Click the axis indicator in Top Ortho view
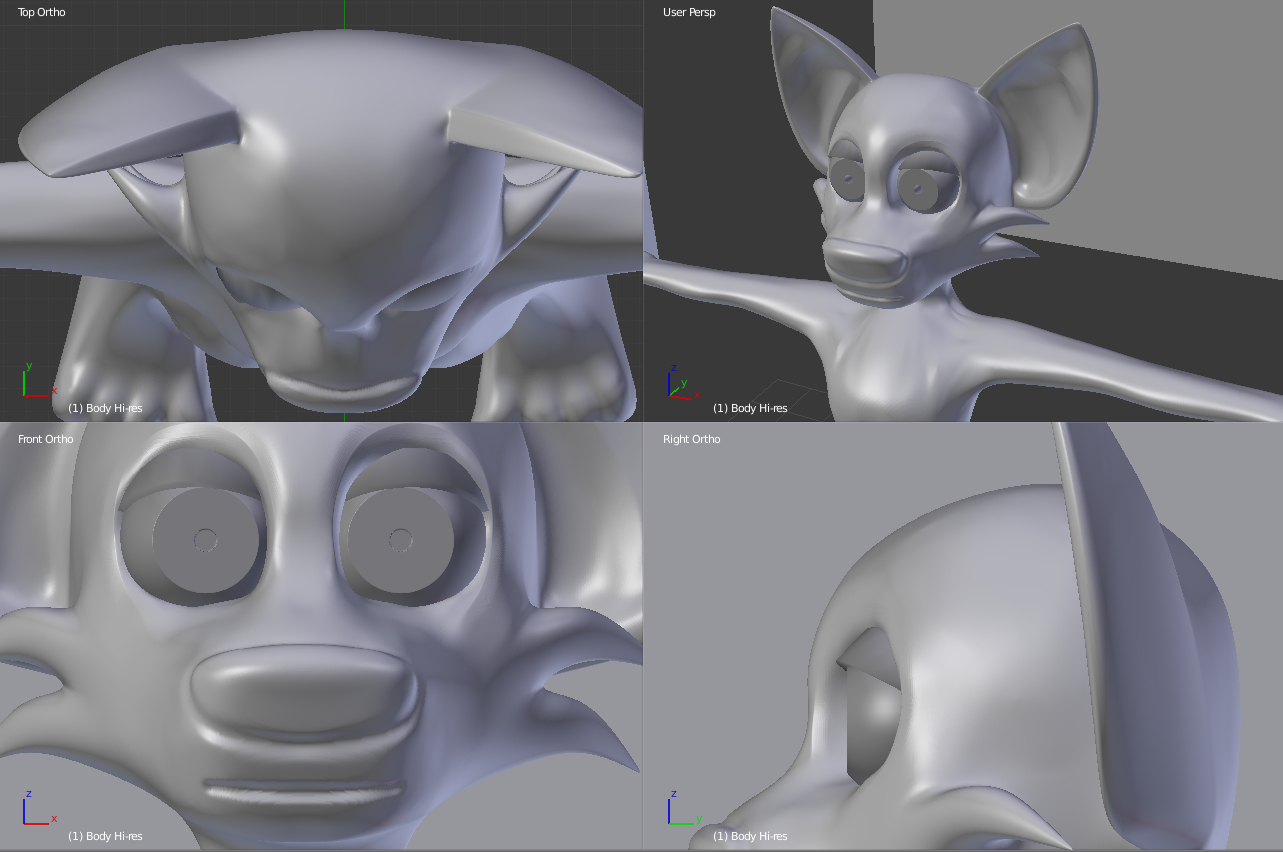This screenshot has width=1283, height=852. click(x=39, y=380)
